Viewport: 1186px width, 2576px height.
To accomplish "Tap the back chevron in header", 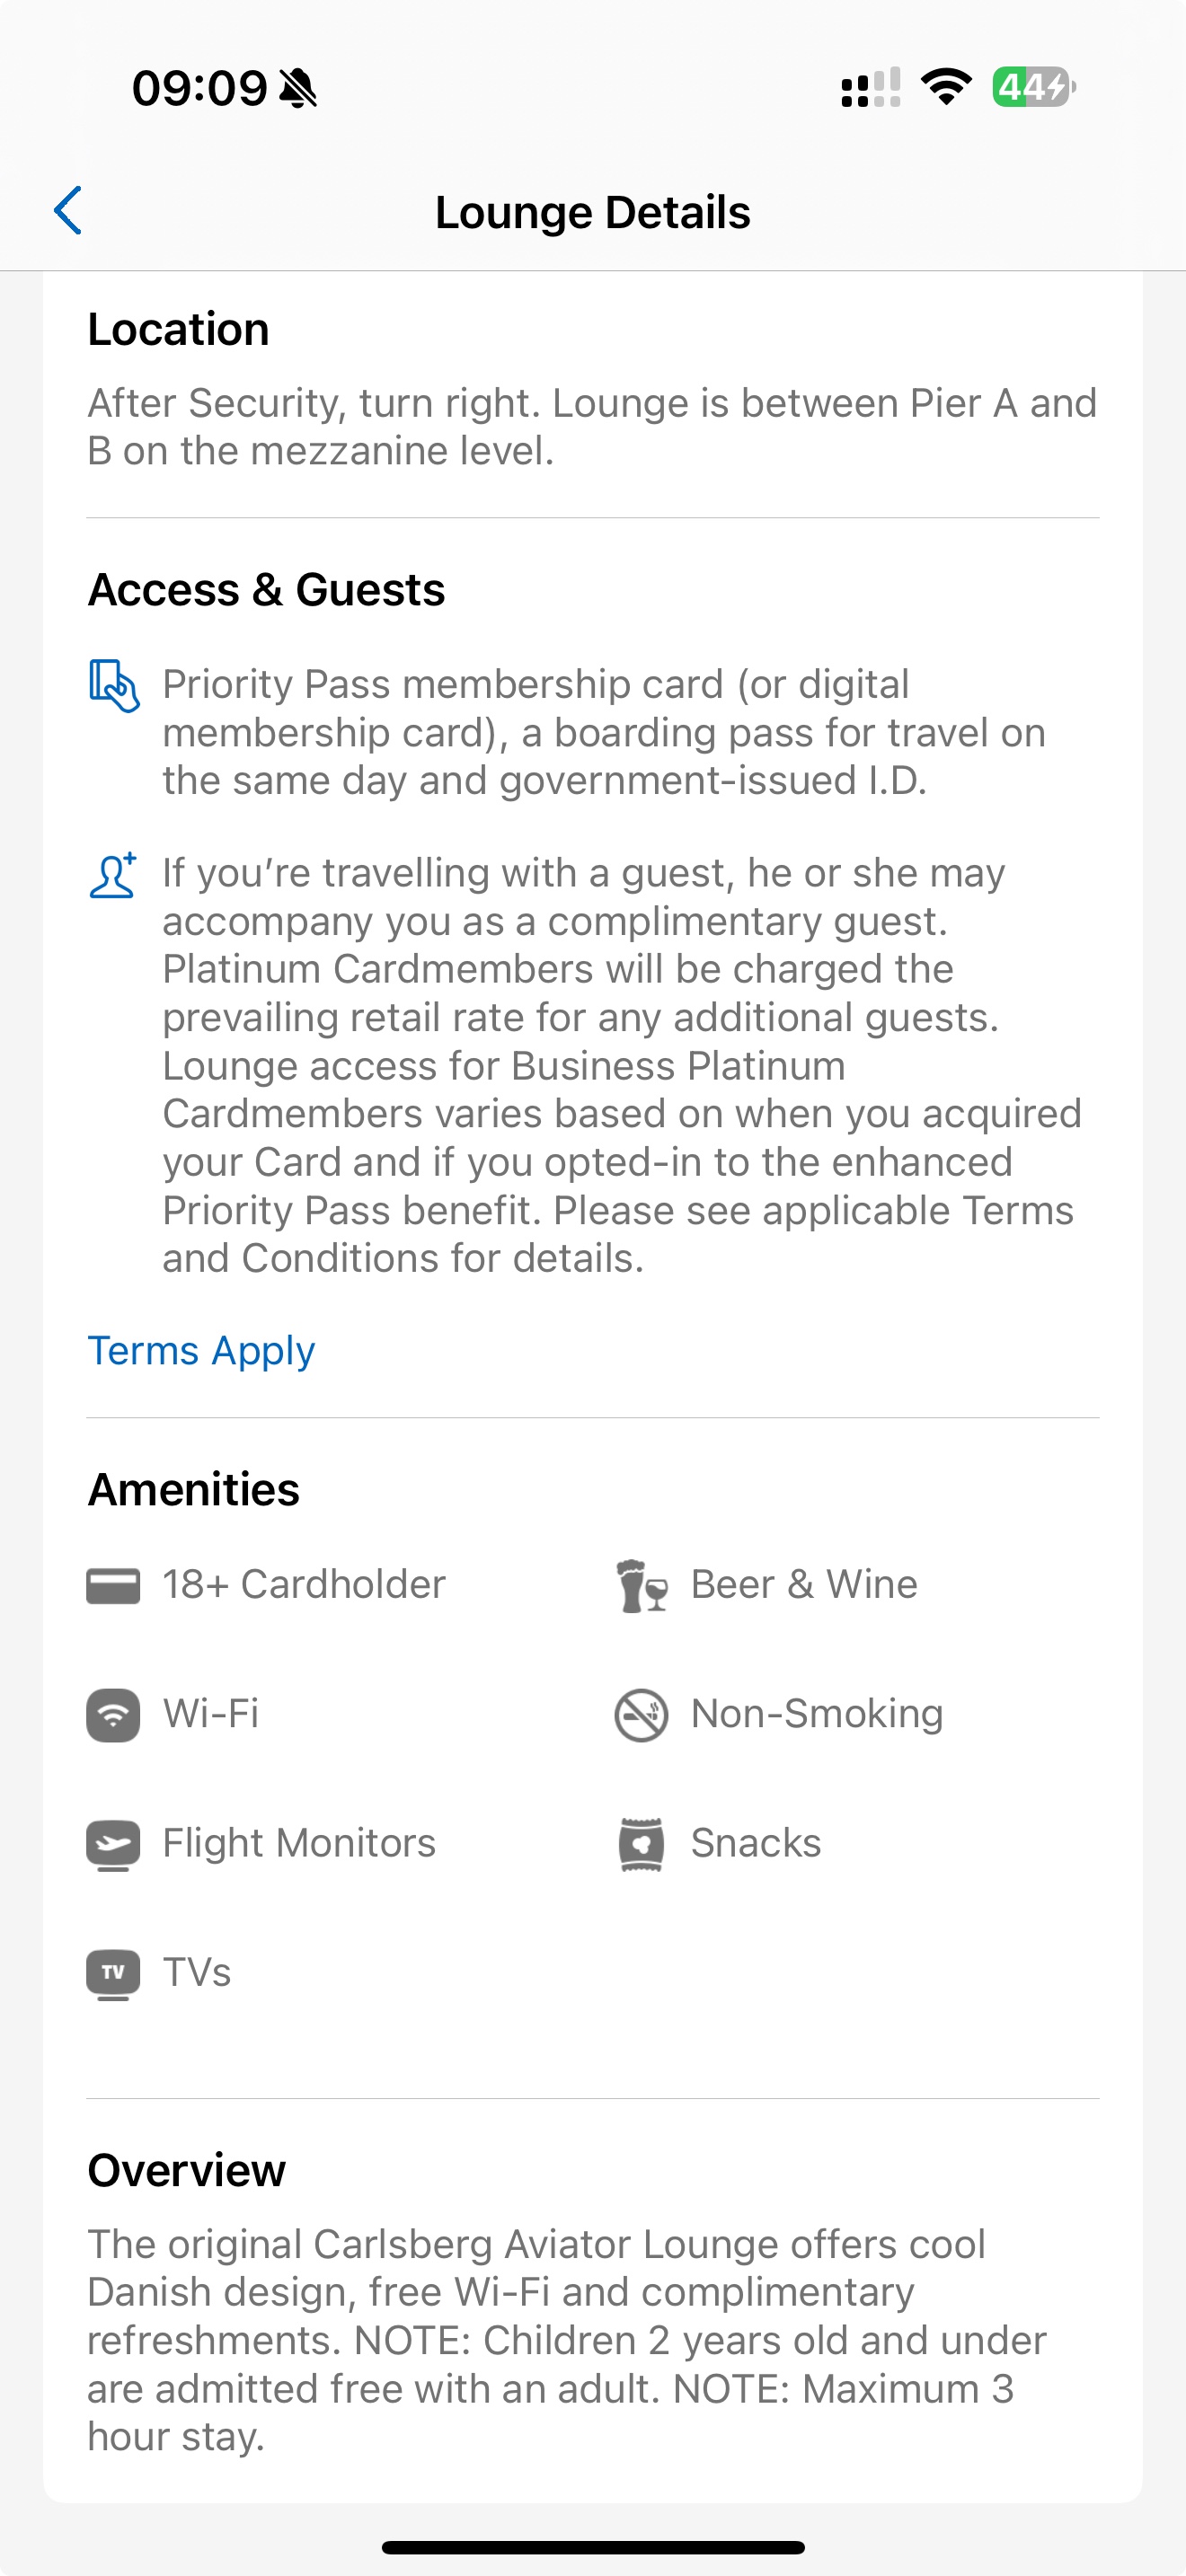I will (68, 211).
